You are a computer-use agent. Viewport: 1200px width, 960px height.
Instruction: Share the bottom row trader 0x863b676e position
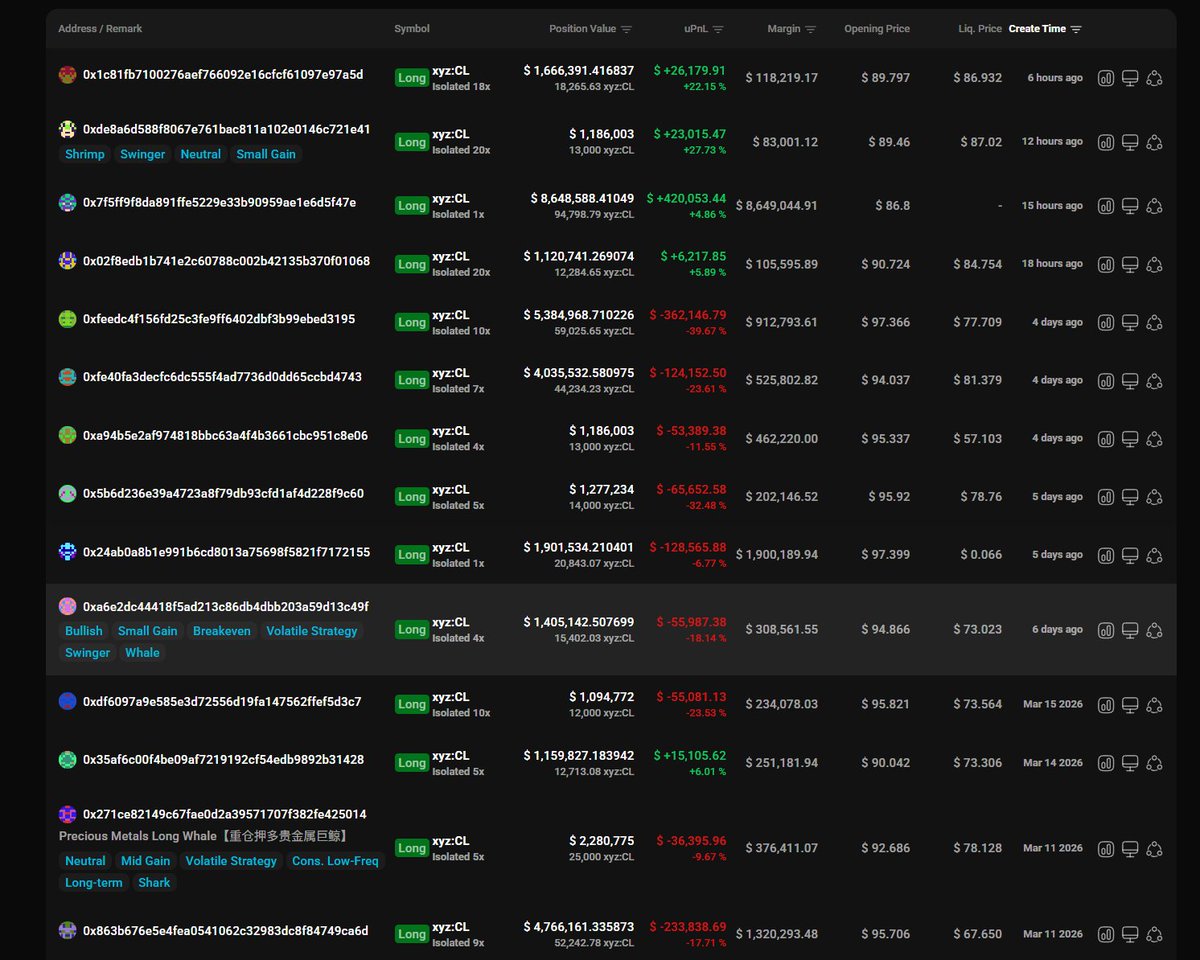click(x=1155, y=933)
